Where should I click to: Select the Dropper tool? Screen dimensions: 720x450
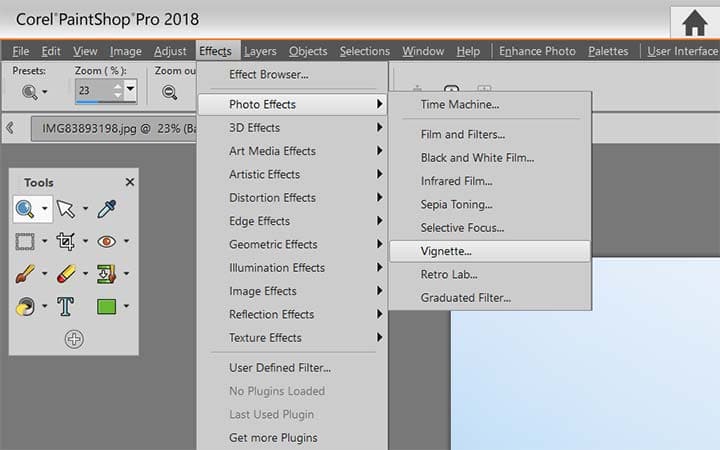tap(107, 209)
